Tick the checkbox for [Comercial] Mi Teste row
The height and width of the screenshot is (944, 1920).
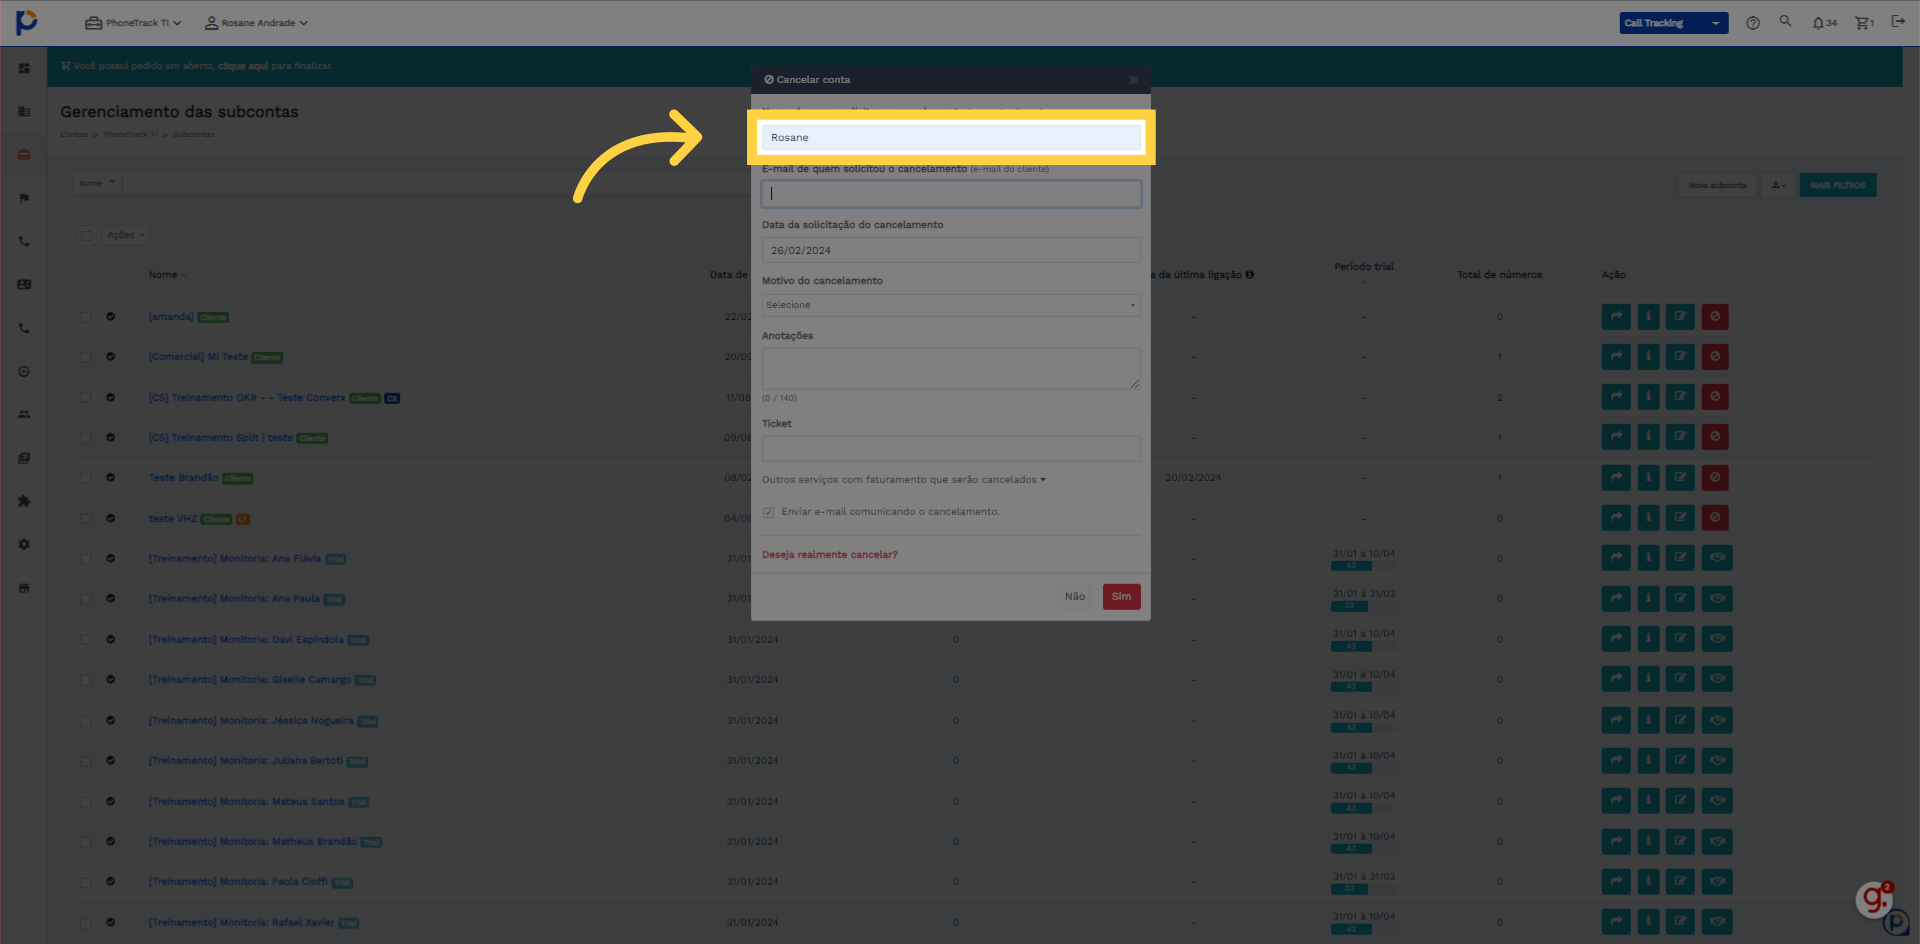86,357
